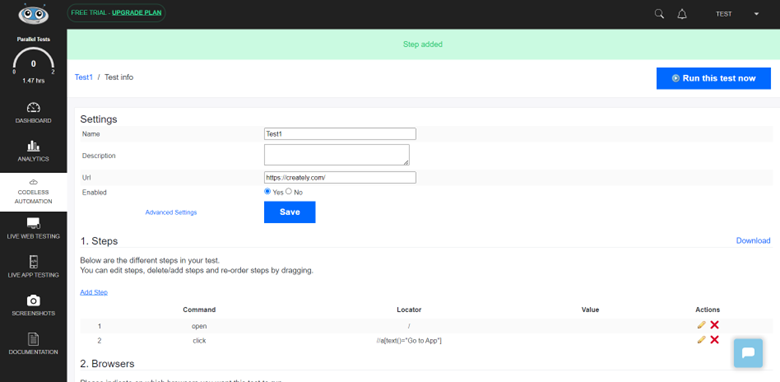
Task: Click the Download link
Action: pyautogui.click(x=753, y=240)
